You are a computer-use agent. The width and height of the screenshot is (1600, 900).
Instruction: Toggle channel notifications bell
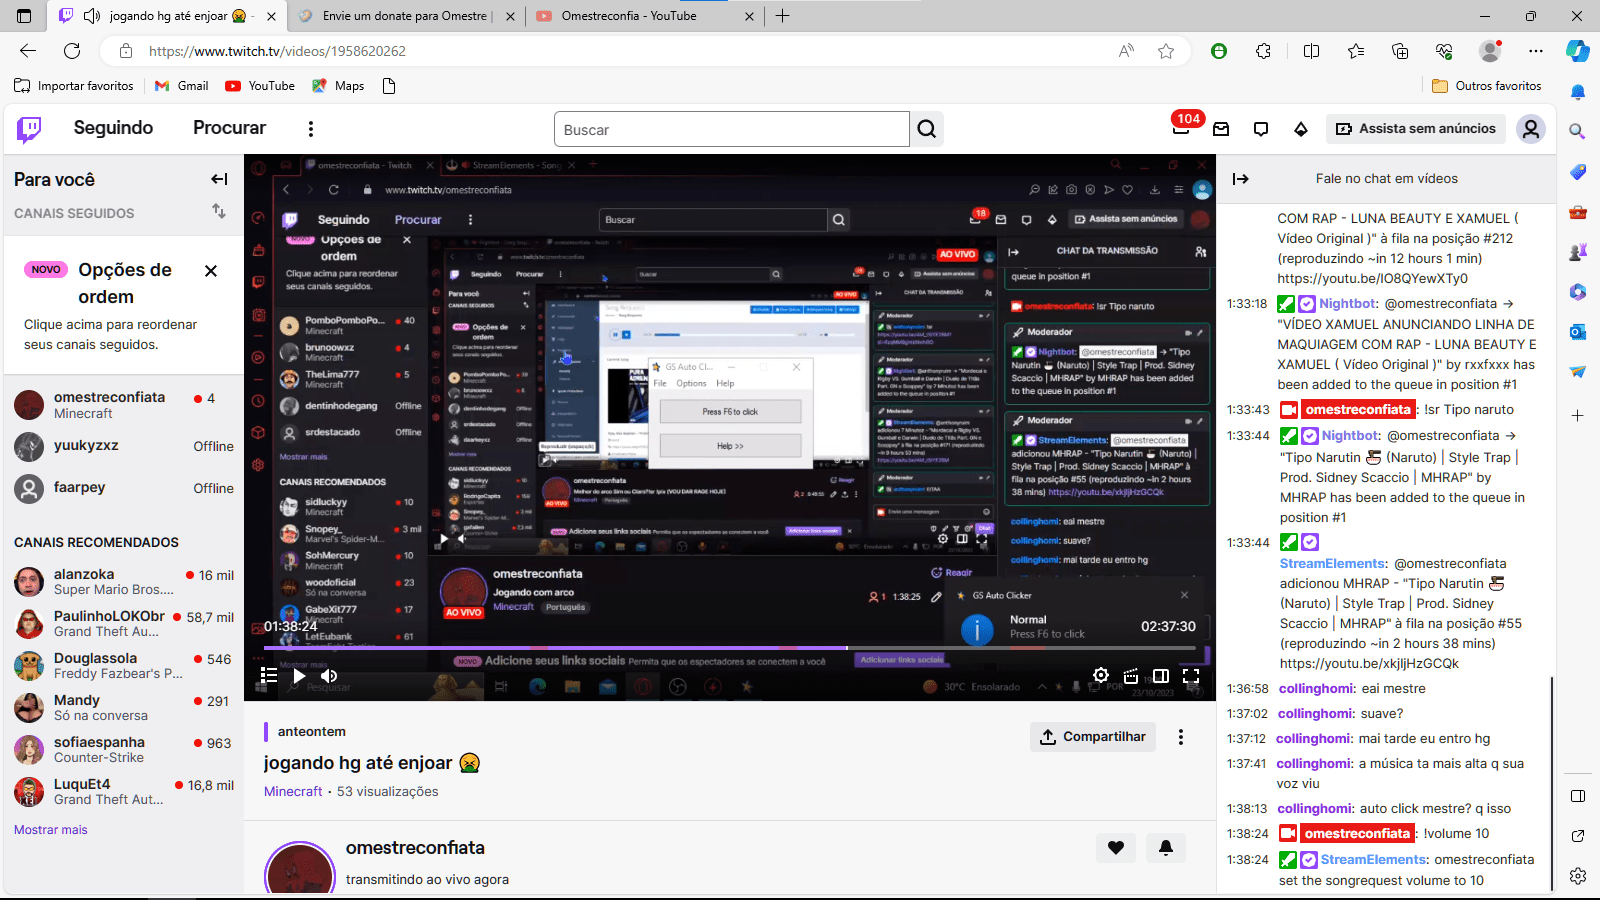click(1166, 848)
